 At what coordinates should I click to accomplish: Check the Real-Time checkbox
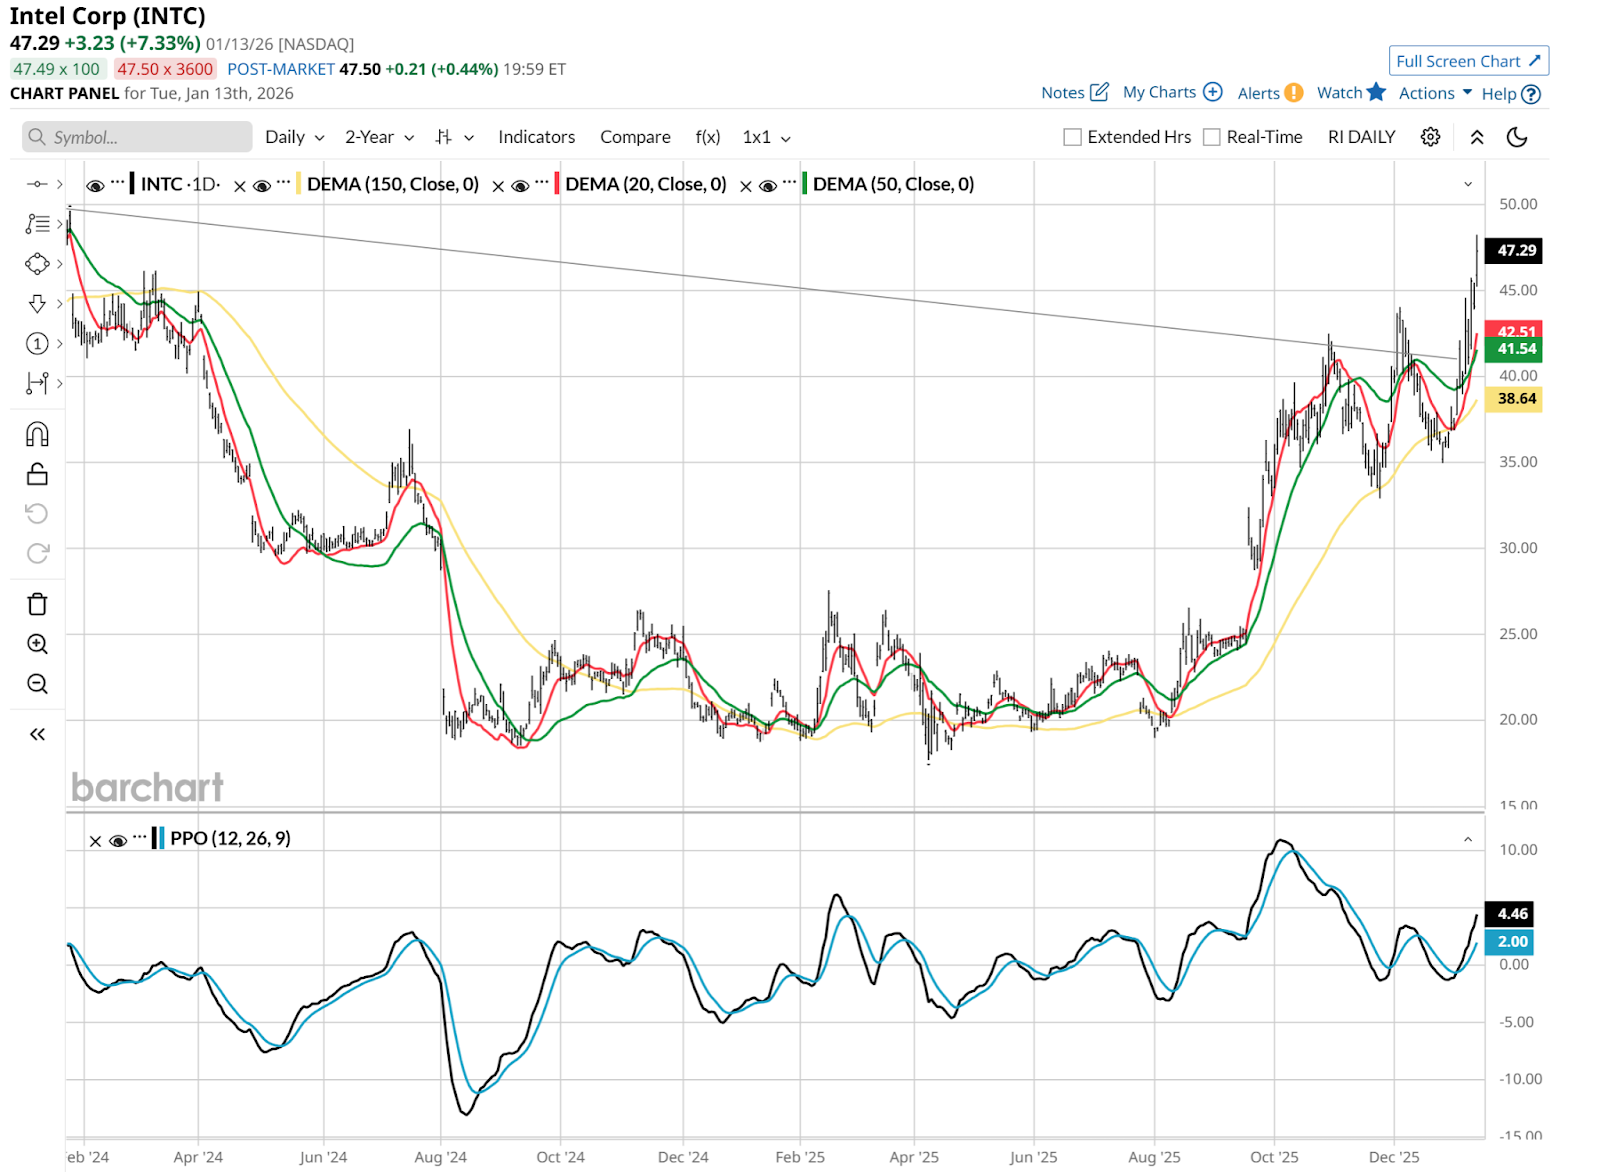point(1211,137)
